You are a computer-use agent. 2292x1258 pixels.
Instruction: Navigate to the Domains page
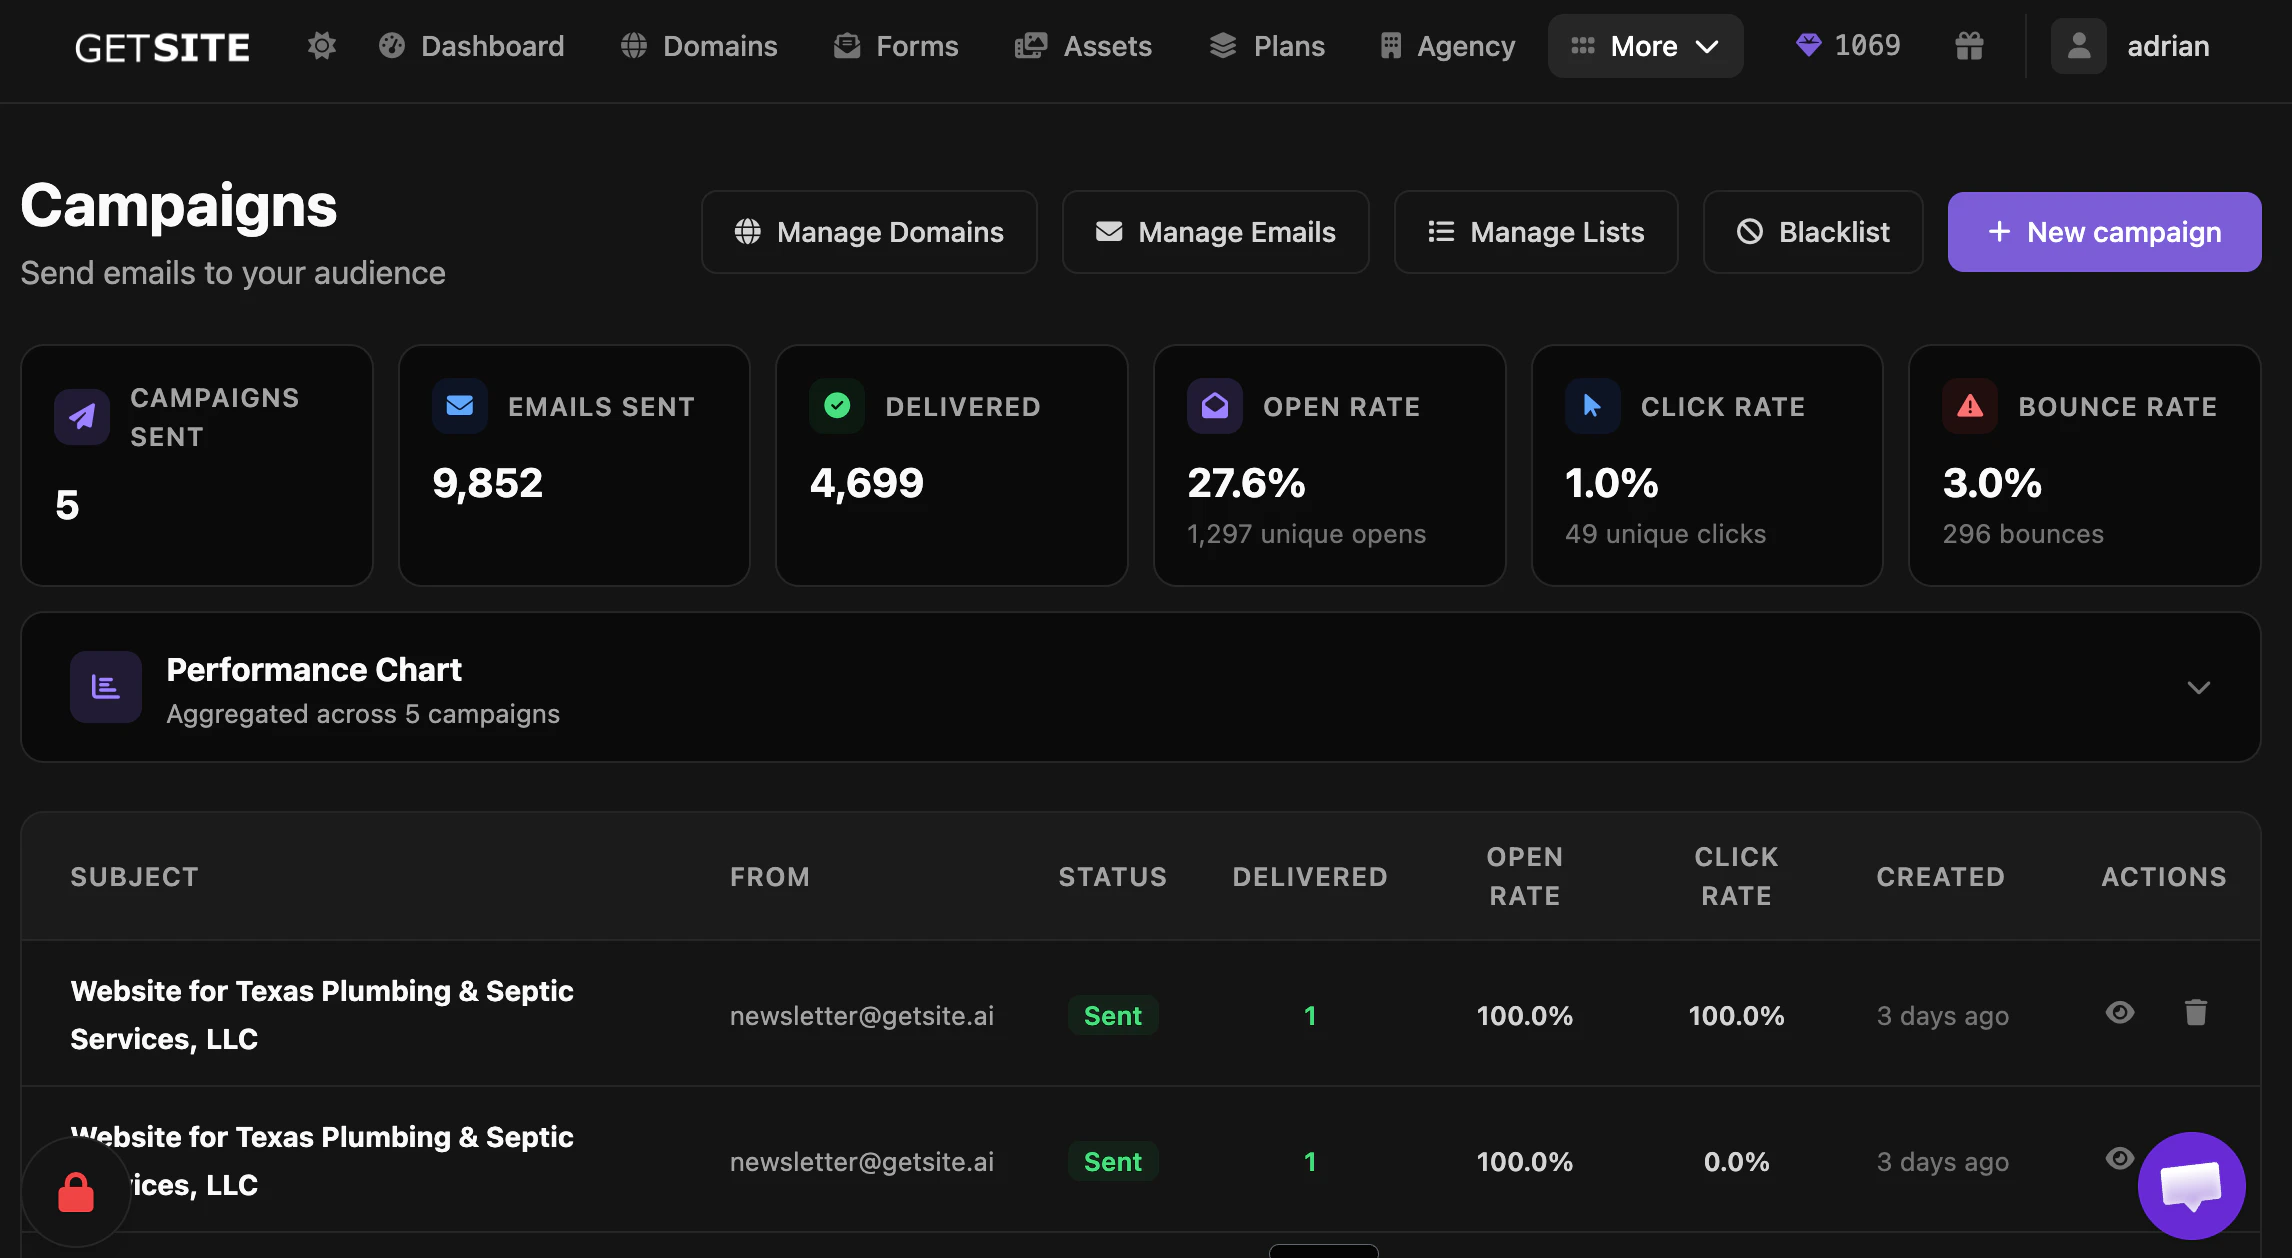click(x=698, y=45)
